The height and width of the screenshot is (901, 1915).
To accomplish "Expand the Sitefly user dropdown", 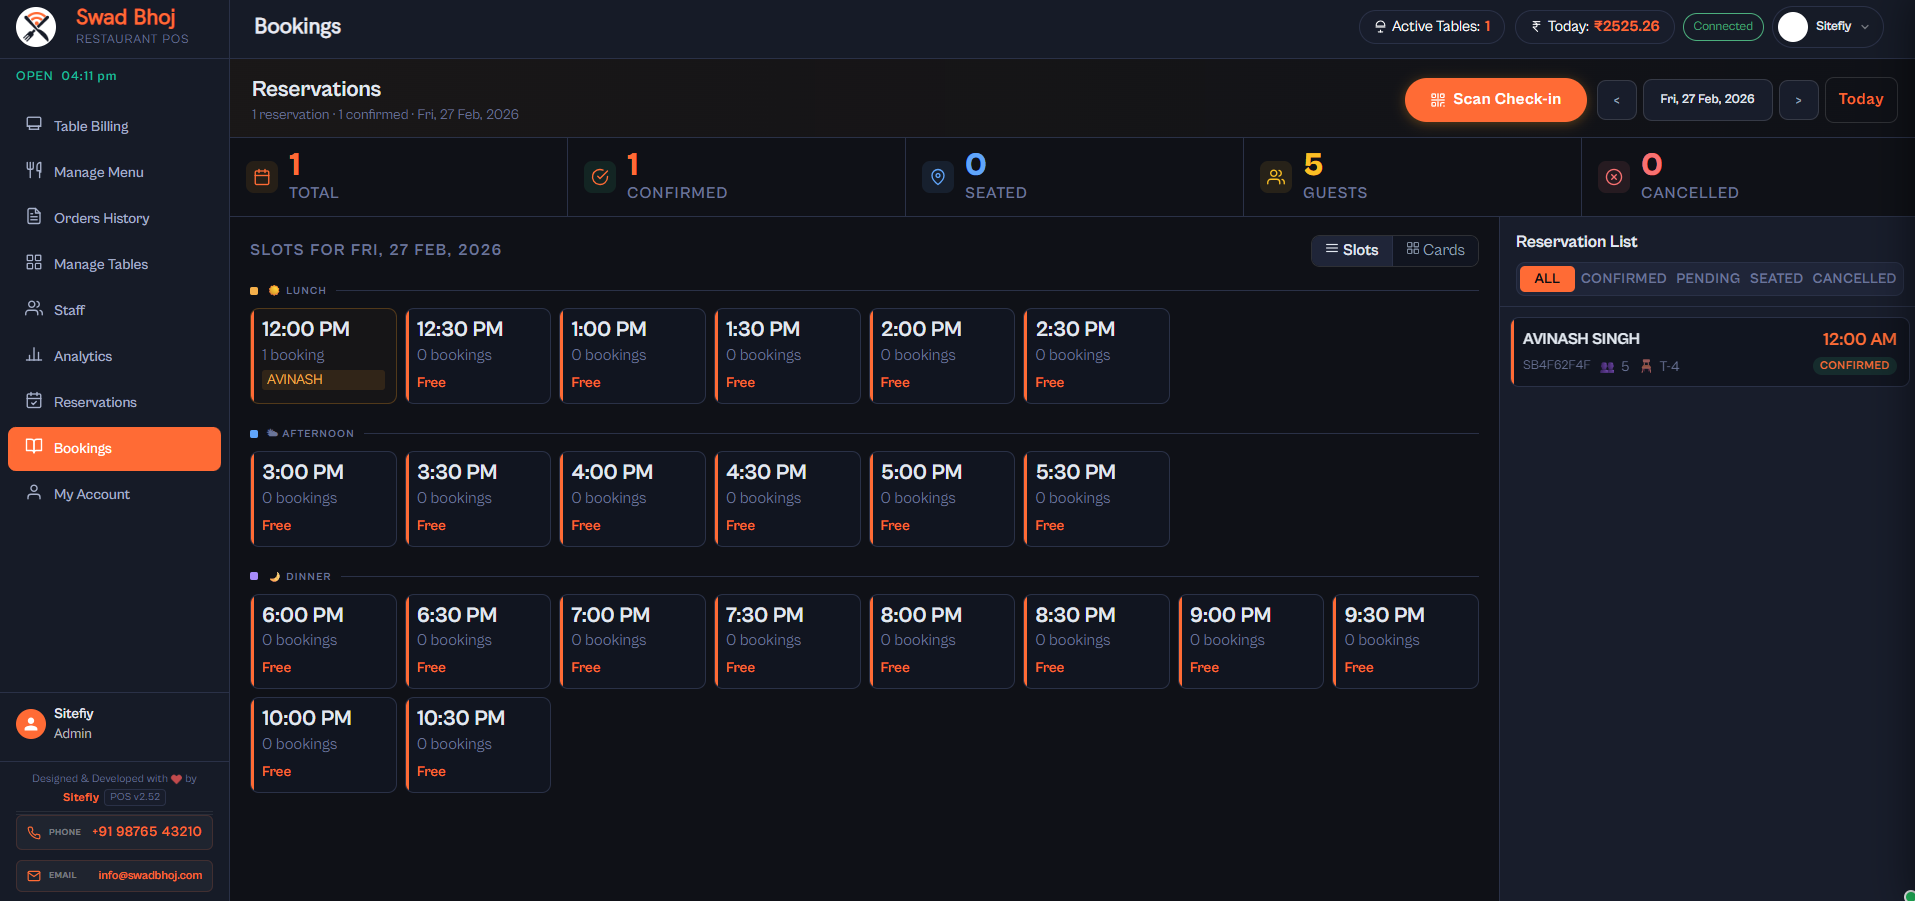I will point(1828,27).
